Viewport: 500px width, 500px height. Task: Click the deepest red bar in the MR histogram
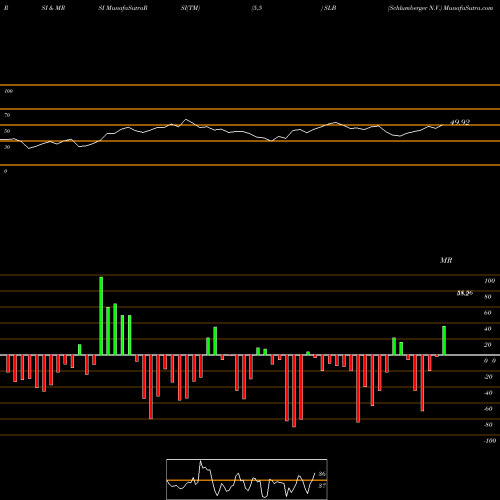[294, 391]
